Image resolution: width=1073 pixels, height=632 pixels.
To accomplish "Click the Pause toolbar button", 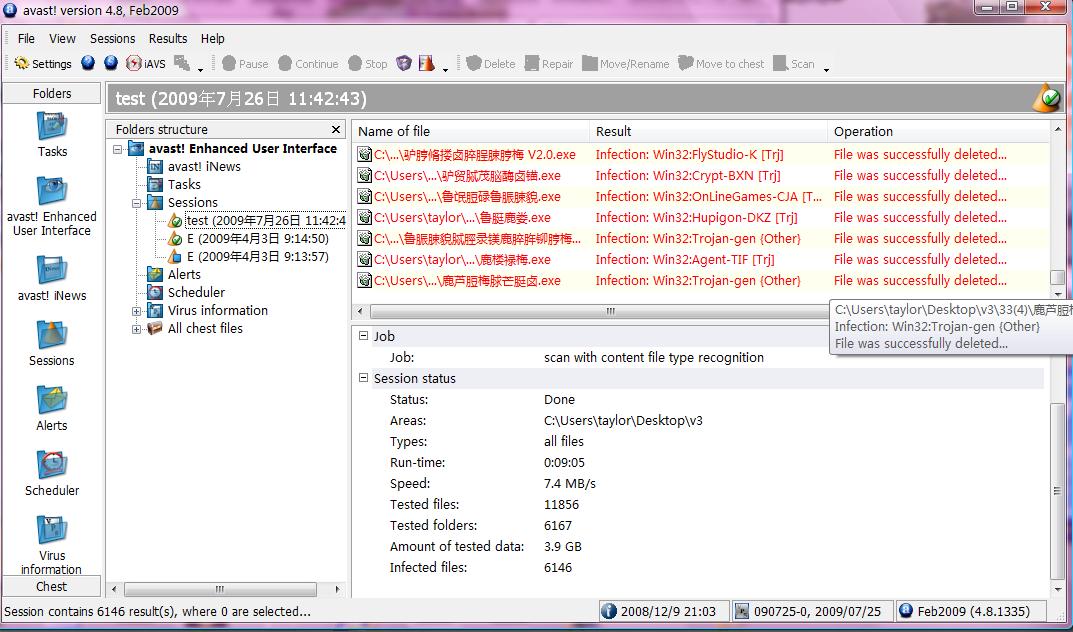I will point(245,64).
